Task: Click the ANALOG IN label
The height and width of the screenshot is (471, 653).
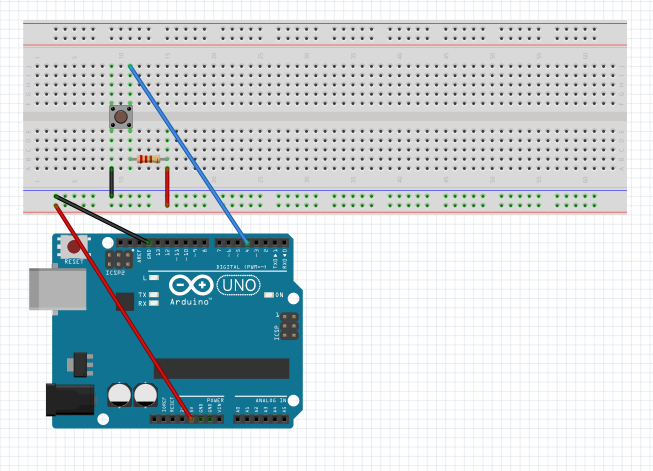Action: click(x=271, y=400)
